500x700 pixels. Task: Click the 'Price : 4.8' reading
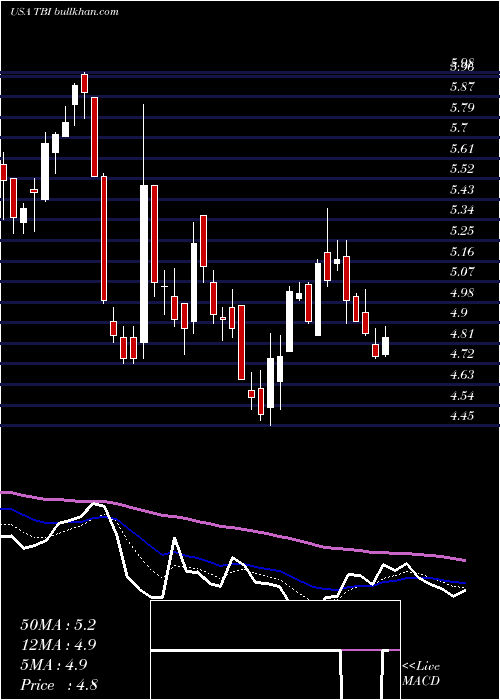point(59,685)
